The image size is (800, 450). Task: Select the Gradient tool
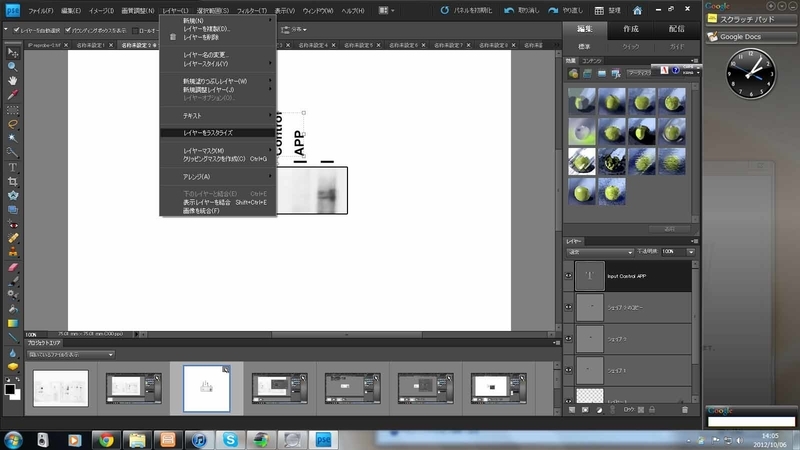(13, 323)
